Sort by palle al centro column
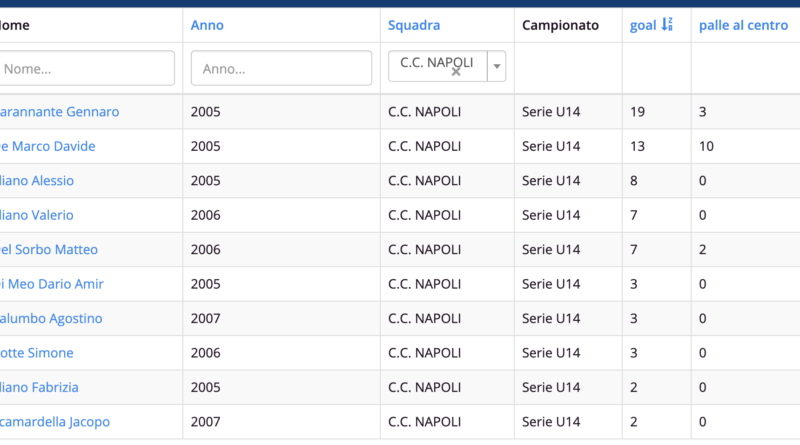The width and height of the screenshot is (800, 445). [x=743, y=25]
